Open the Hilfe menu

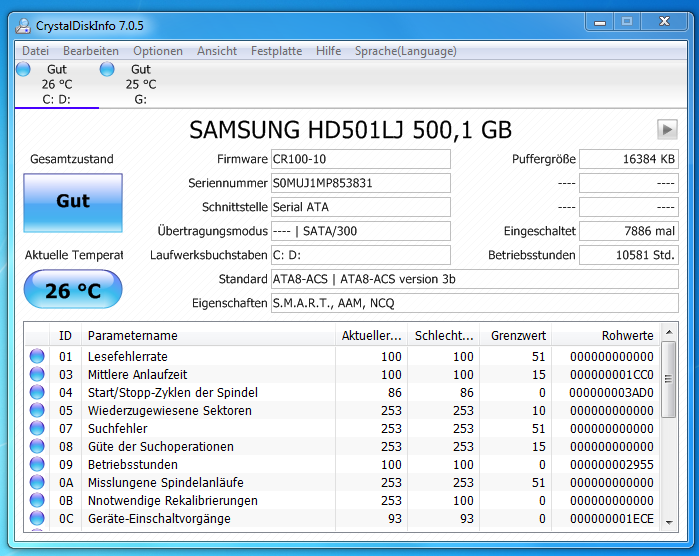point(329,51)
